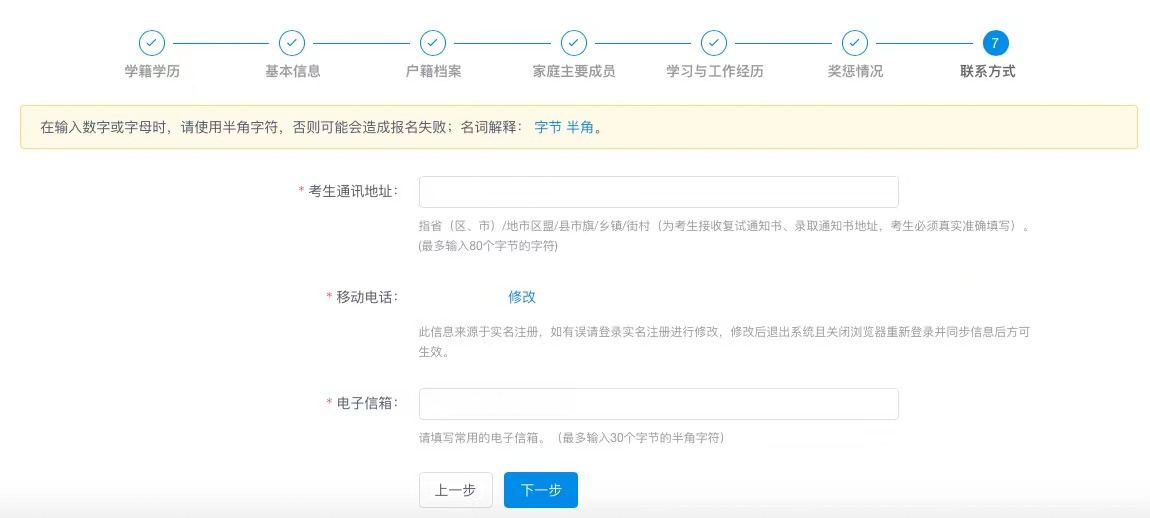Image resolution: width=1150 pixels, height=518 pixels.
Task: Click the checkmark icon above 户籍档案
Action: (433, 43)
